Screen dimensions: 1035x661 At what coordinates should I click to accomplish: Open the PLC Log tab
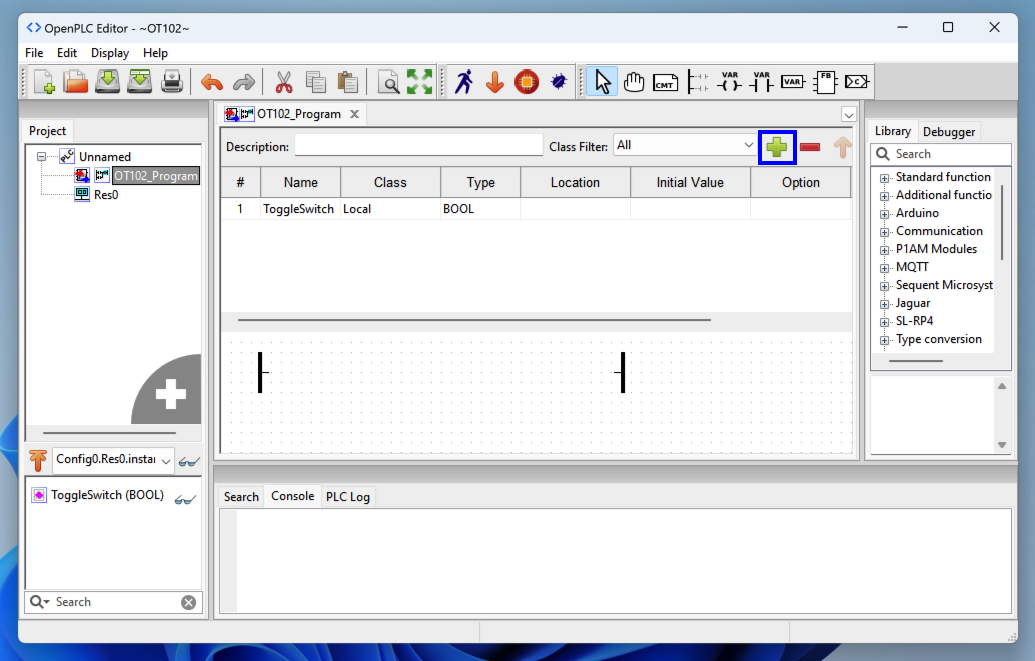(x=348, y=497)
